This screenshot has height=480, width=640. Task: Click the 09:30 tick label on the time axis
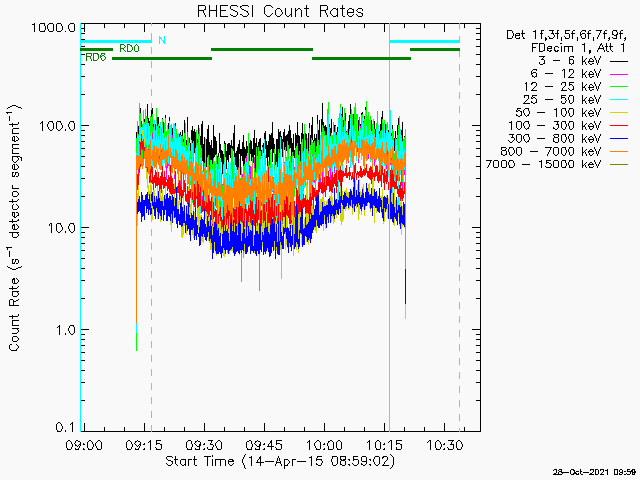(x=203, y=443)
